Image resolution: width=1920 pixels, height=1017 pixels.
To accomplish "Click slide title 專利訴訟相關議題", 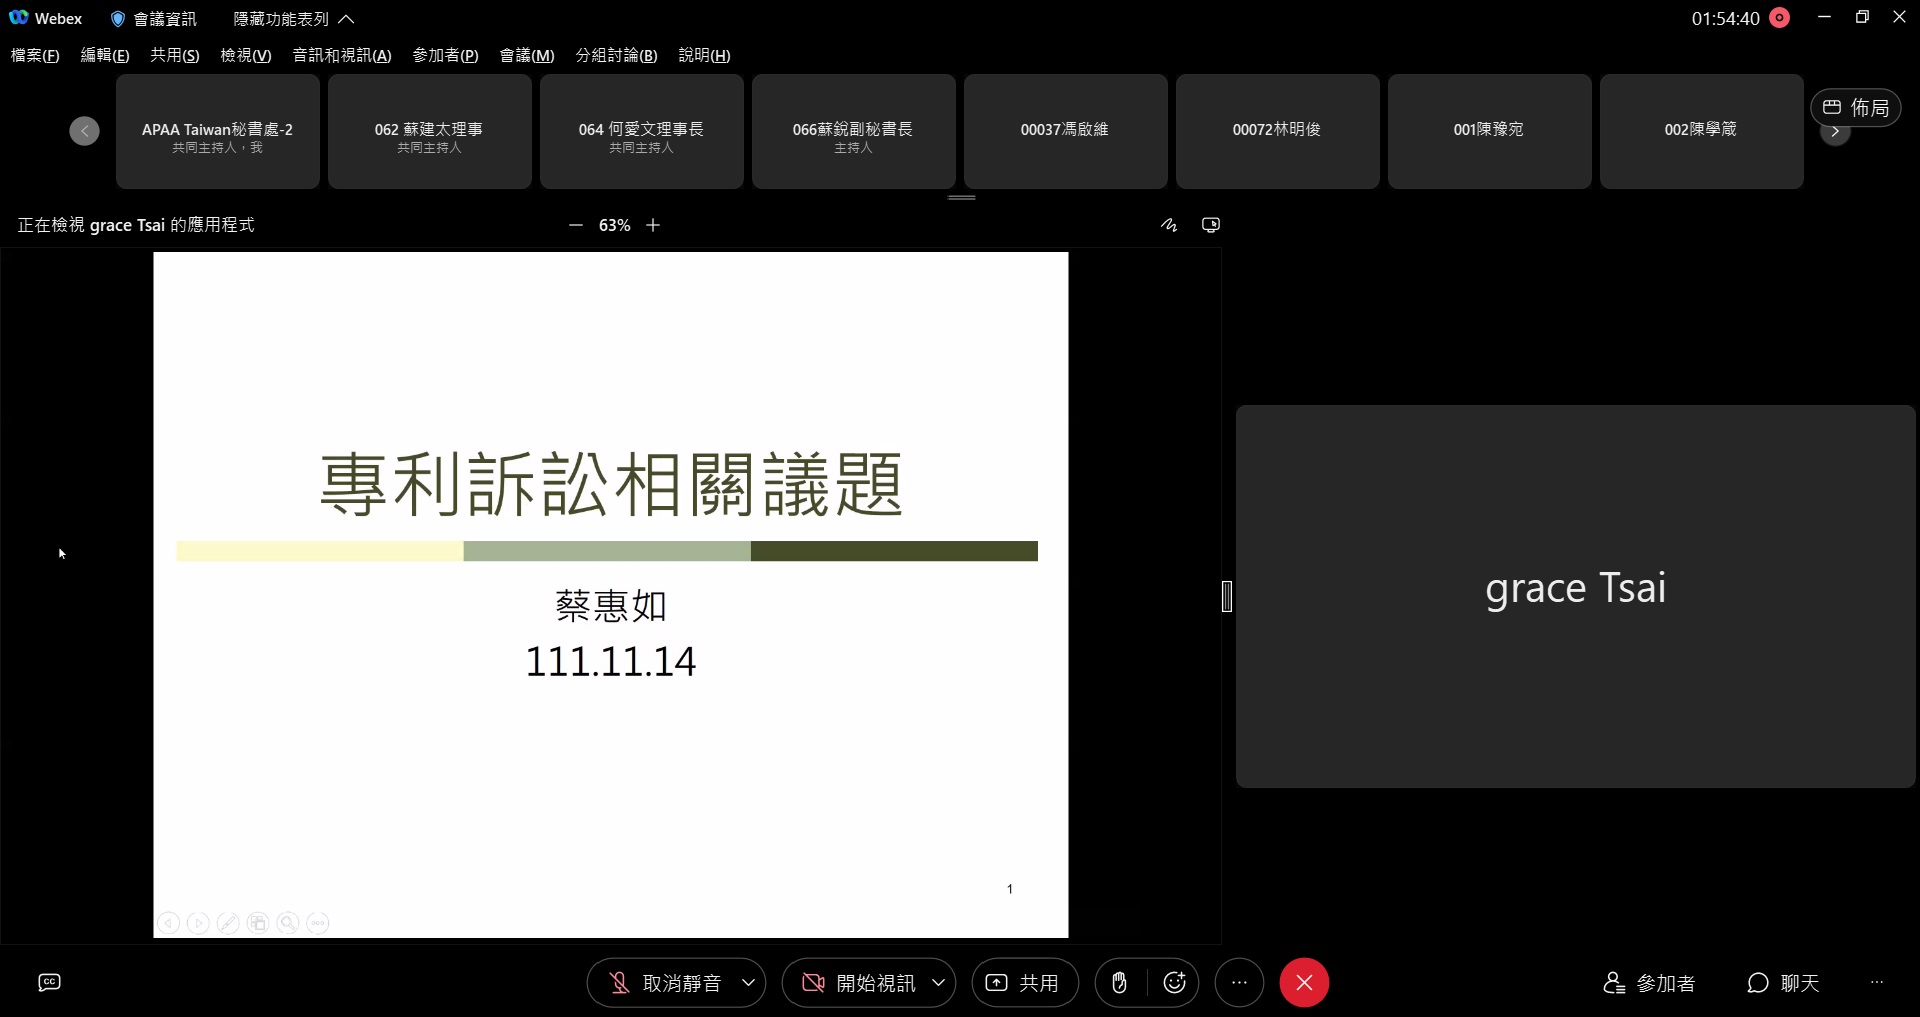I will tap(611, 484).
